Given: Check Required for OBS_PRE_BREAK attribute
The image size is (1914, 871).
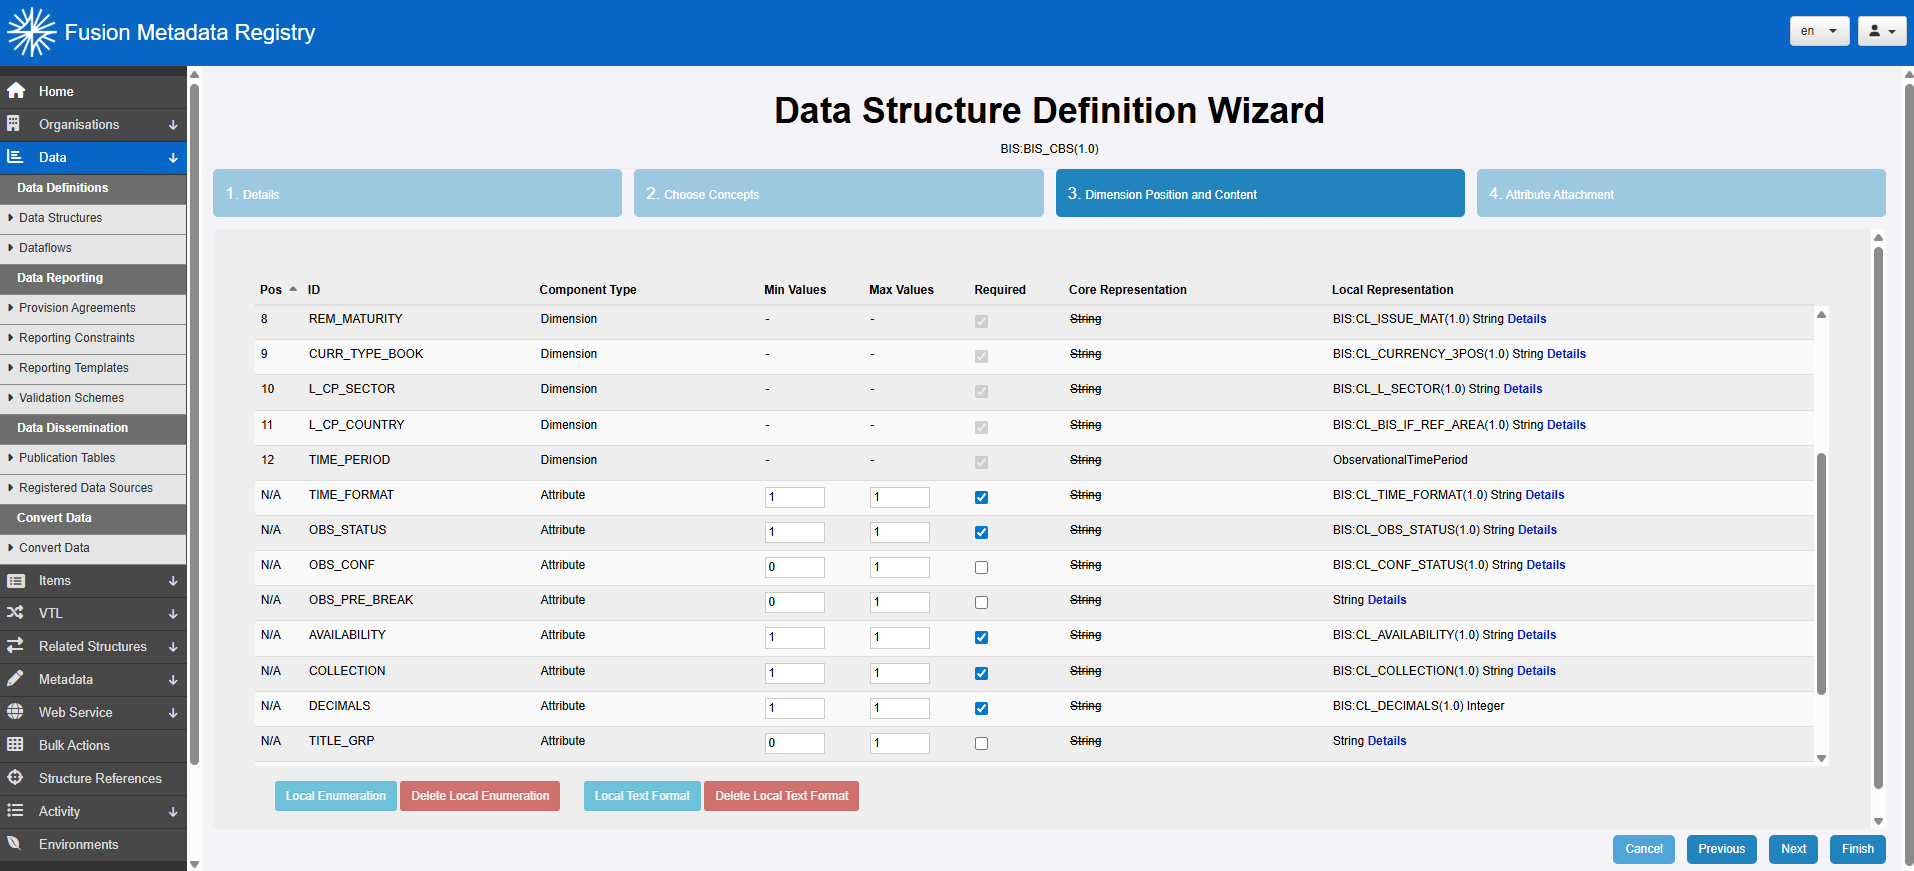Looking at the screenshot, I should [981, 602].
